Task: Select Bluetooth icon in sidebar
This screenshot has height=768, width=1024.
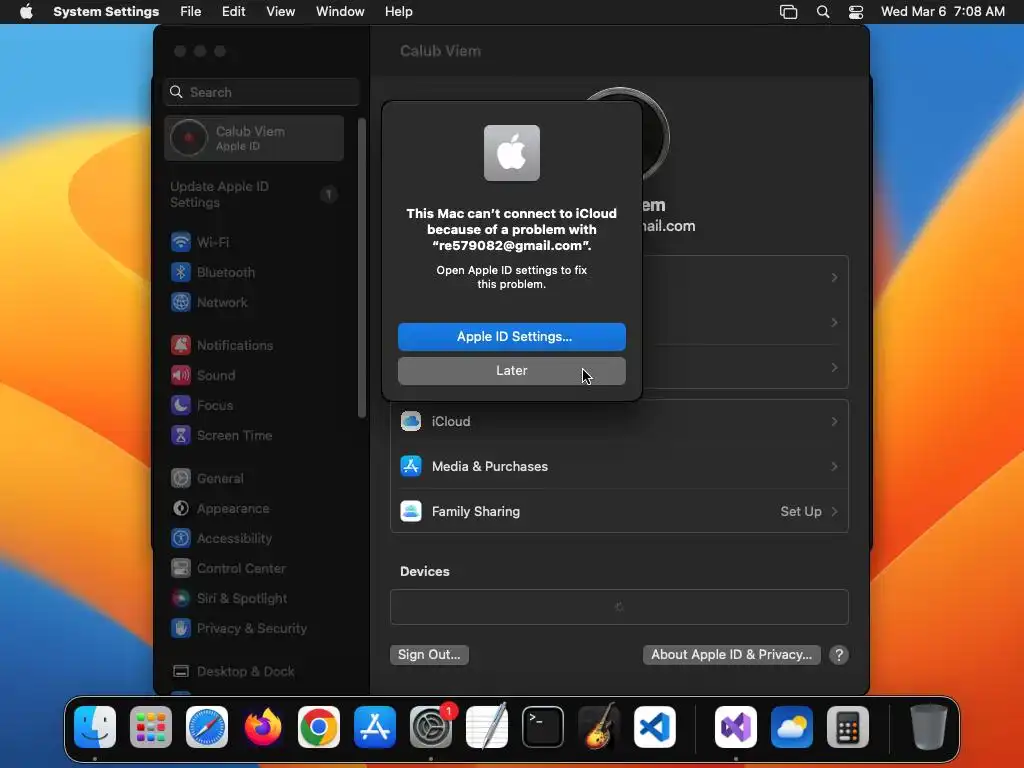Action: coord(181,272)
